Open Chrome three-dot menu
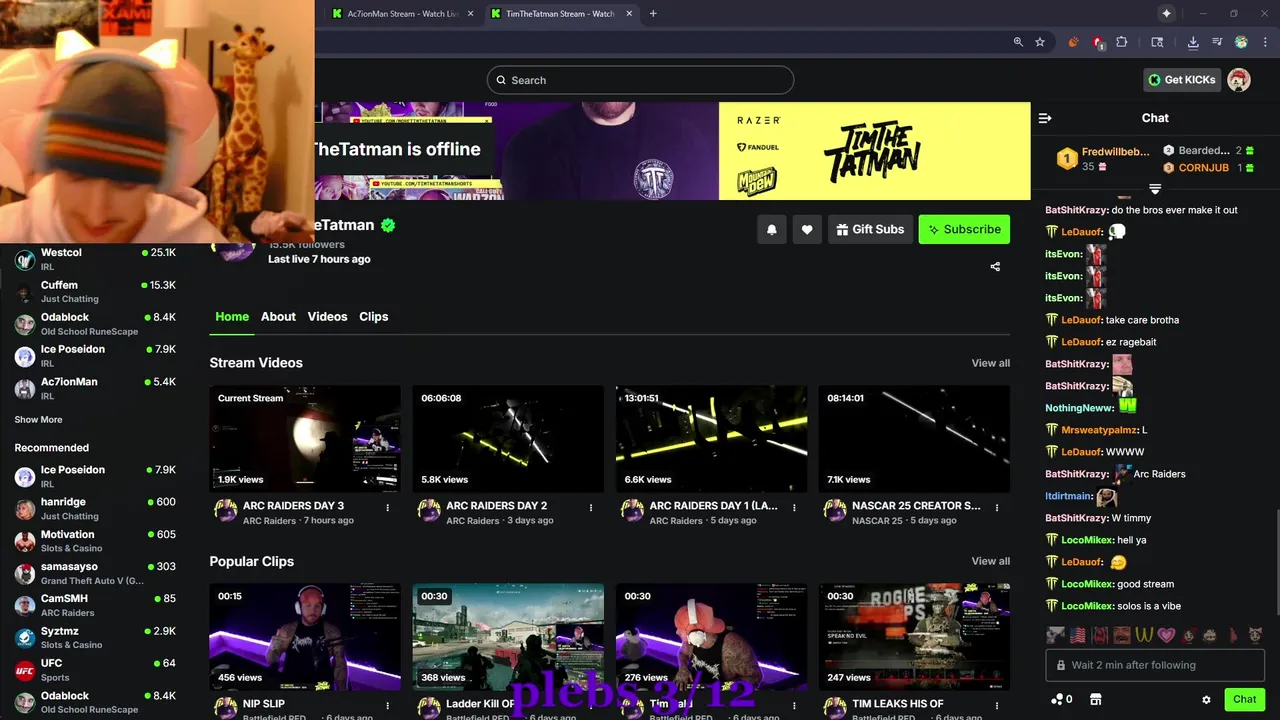 point(1264,42)
